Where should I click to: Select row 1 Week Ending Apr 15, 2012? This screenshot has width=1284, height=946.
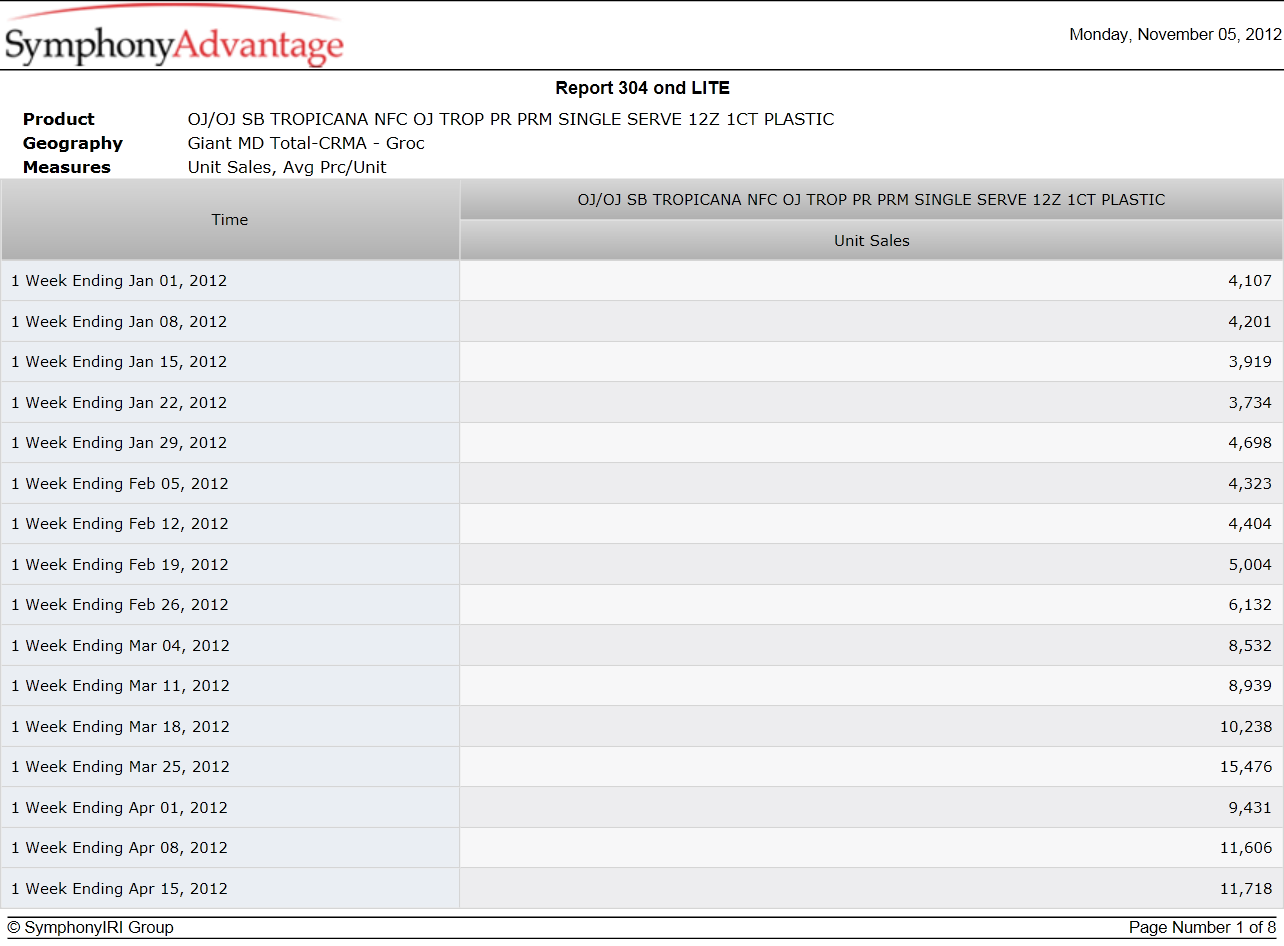[642, 888]
